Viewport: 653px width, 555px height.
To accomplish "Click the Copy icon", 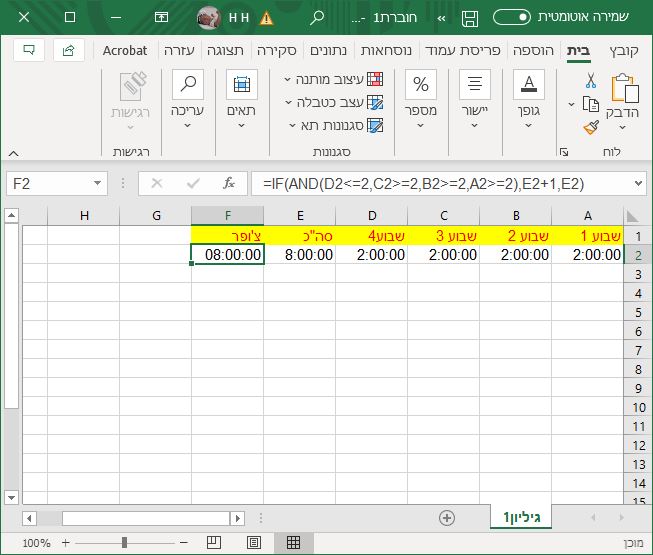I will (x=591, y=104).
